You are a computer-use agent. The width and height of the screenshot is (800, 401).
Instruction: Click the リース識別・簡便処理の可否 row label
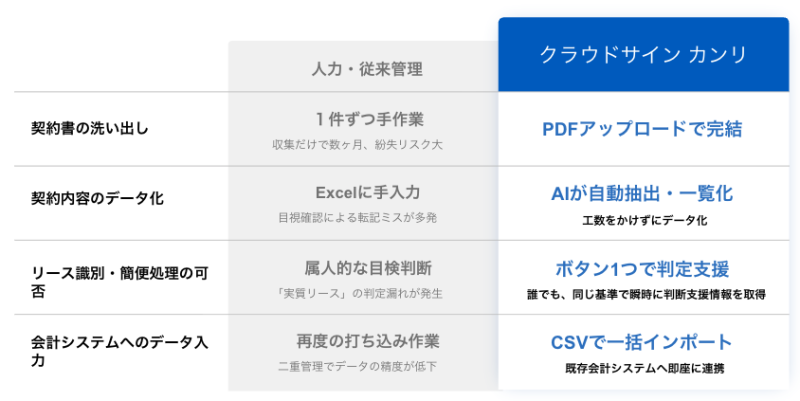tap(119, 282)
